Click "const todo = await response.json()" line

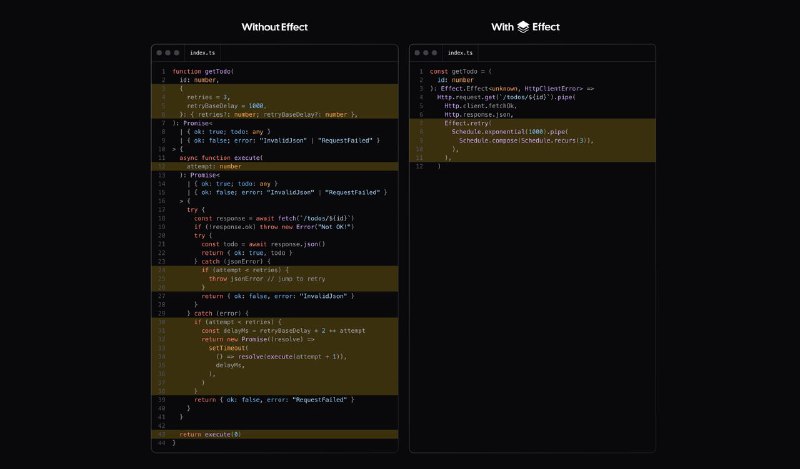point(263,244)
